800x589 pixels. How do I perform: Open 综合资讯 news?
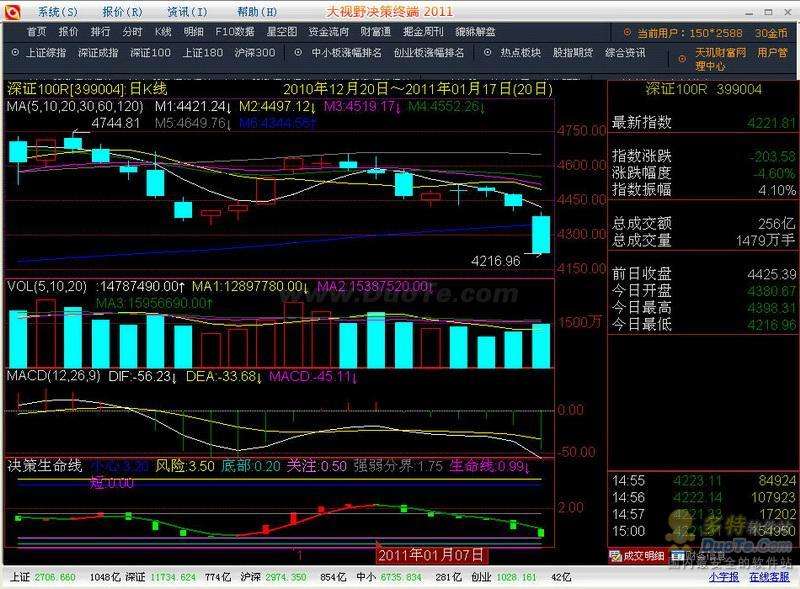tap(625, 53)
